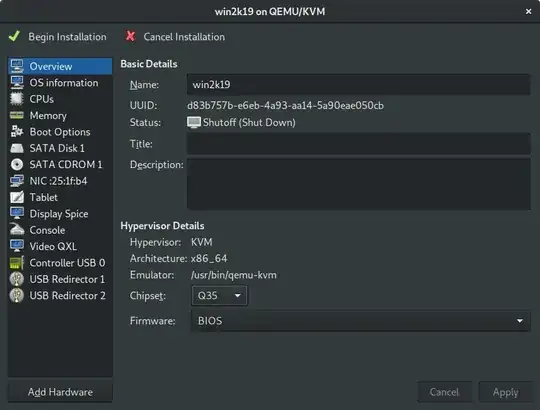Viewport: 540px width, 410px height.
Task: Select NIC :25:1f:b4 entry label
Action: pyautogui.click(x=59, y=181)
